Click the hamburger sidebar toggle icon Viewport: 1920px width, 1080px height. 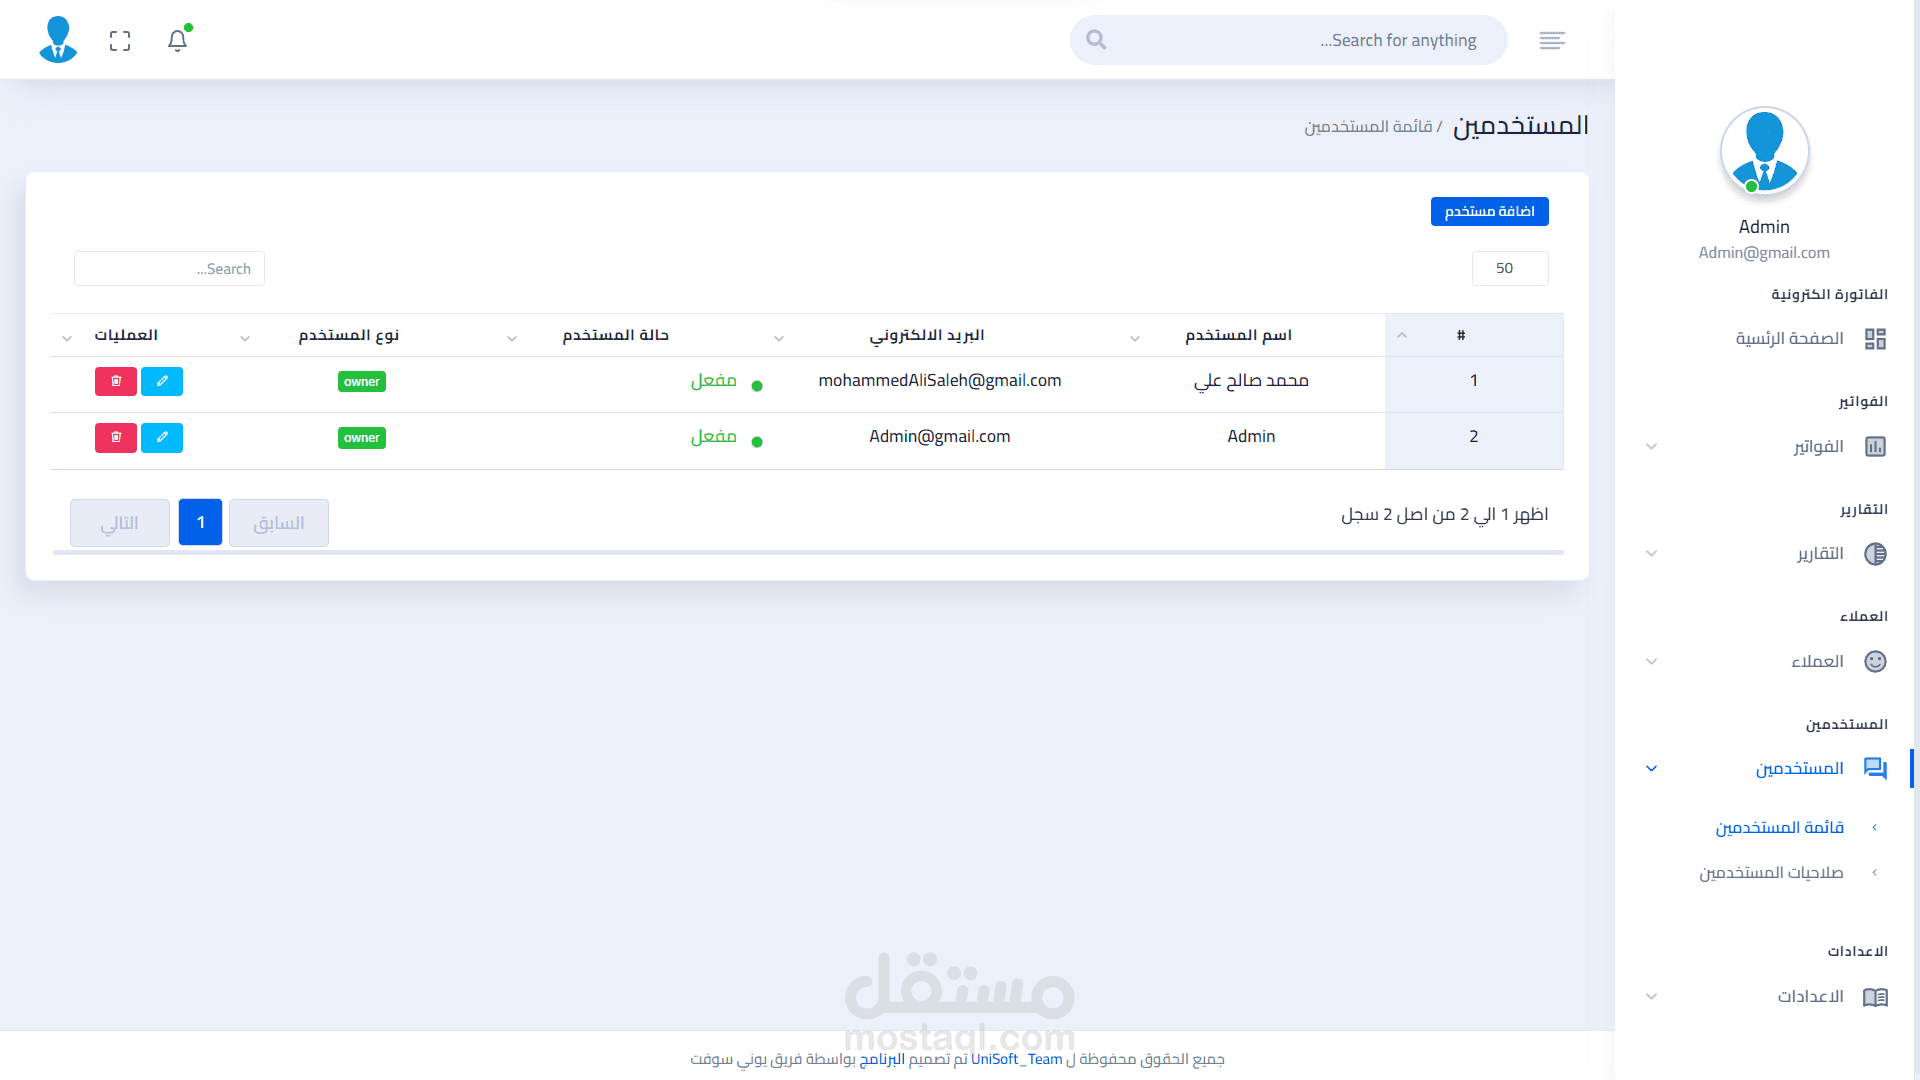point(1552,40)
